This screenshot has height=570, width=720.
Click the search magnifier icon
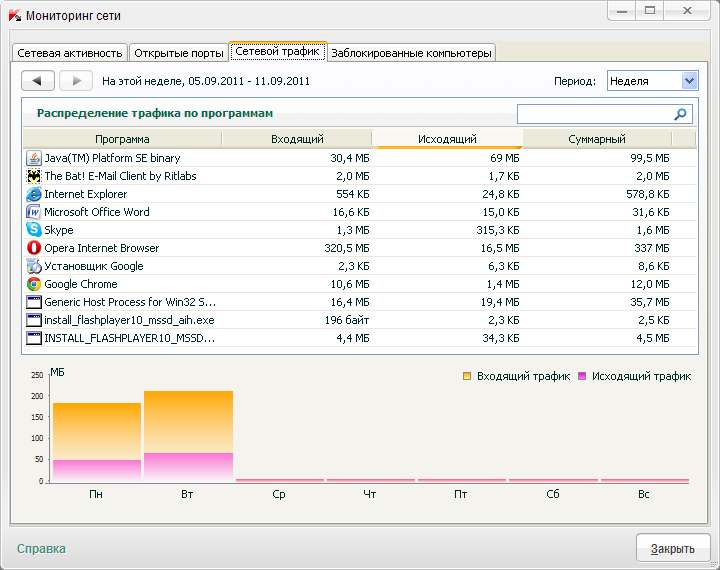pyautogui.click(x=681, y=114)
